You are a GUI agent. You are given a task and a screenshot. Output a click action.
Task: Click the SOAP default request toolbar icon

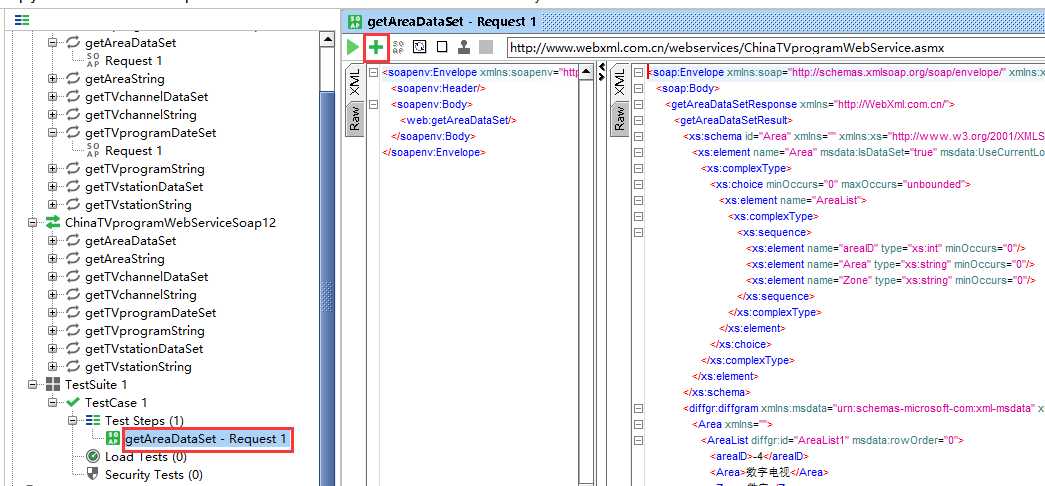[x=399, y=47]
